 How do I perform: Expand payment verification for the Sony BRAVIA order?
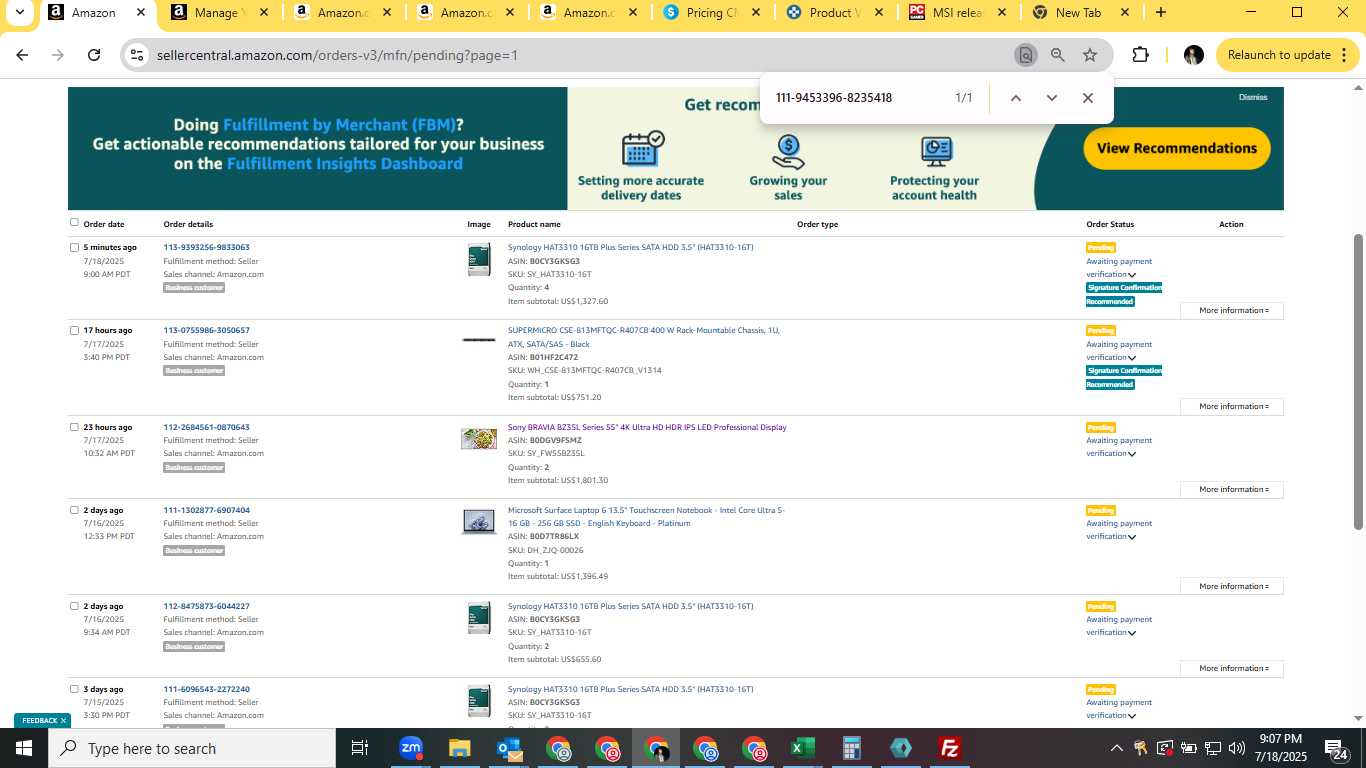(x=1132, y=454)
